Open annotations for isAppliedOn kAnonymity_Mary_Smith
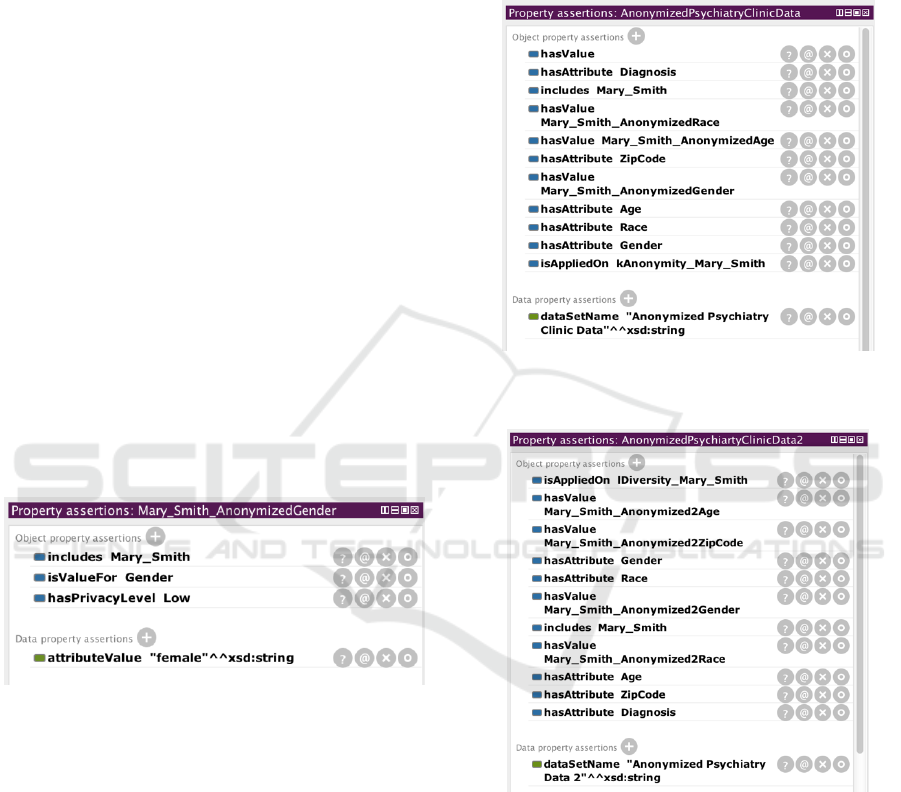 [x=808, y=264]
